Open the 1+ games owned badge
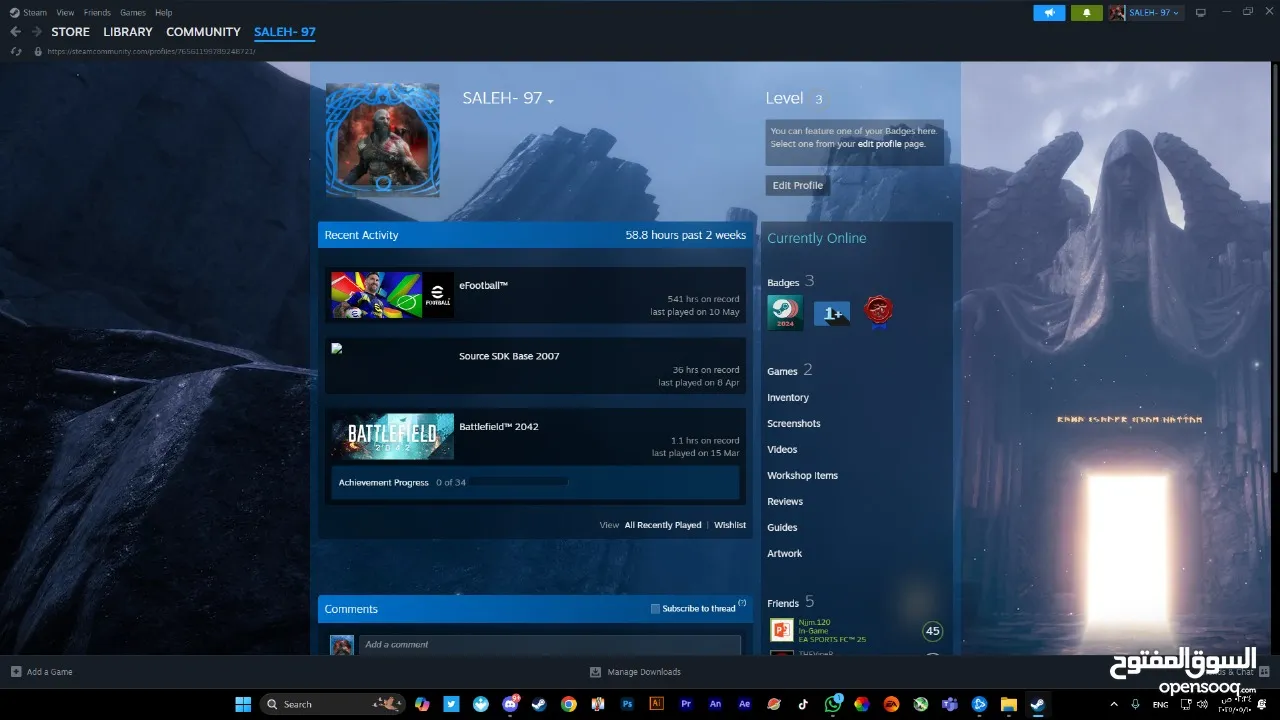This screenshot has width=1280, height=720. 832,314
